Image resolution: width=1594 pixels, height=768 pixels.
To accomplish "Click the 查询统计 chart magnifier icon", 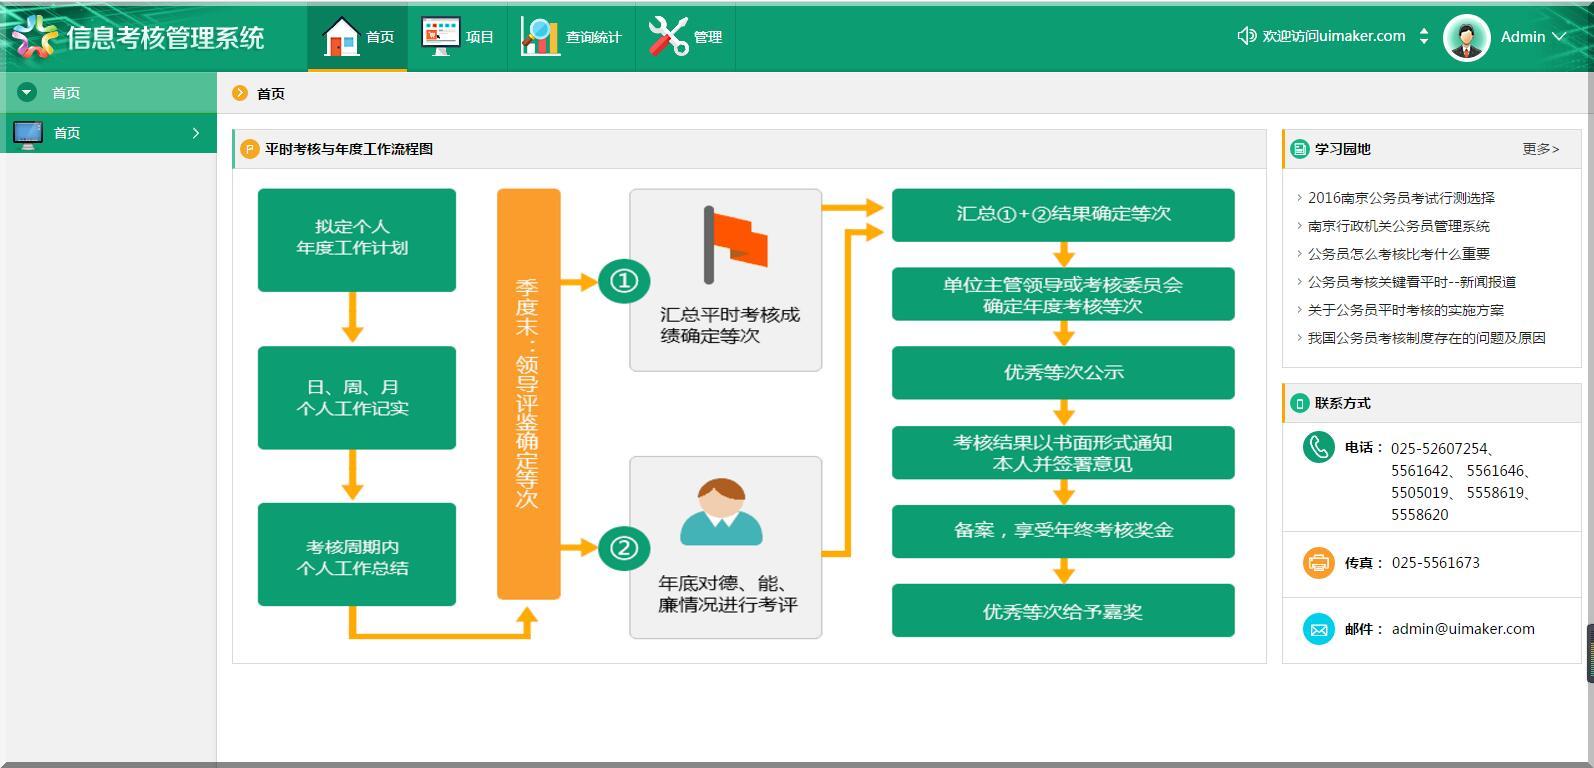I will (540, 37).
